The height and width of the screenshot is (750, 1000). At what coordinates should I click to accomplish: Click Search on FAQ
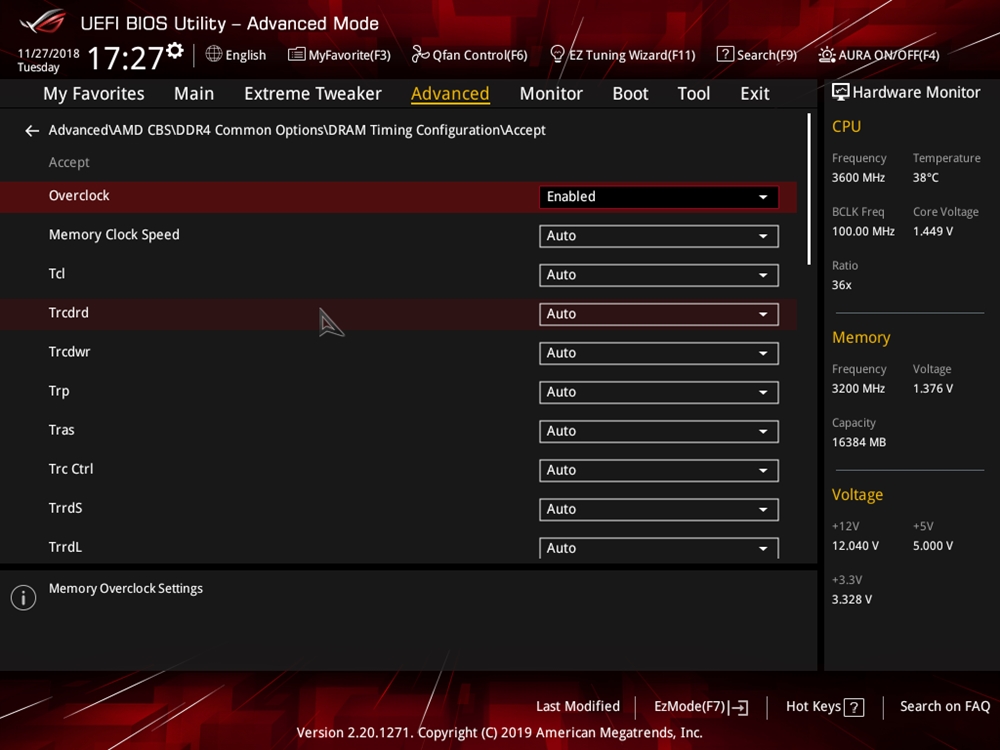[x=945, y=707]
